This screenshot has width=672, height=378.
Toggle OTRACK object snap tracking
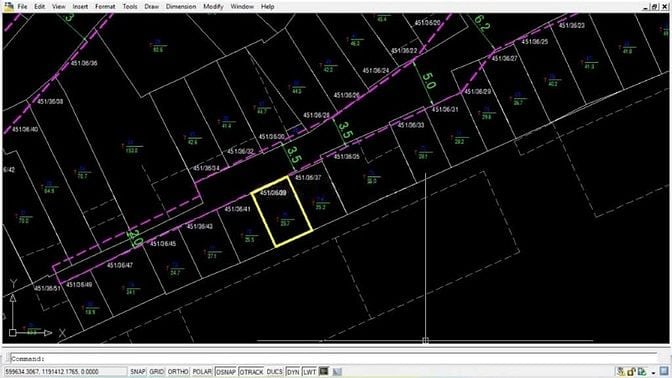(x=251, y=372)
